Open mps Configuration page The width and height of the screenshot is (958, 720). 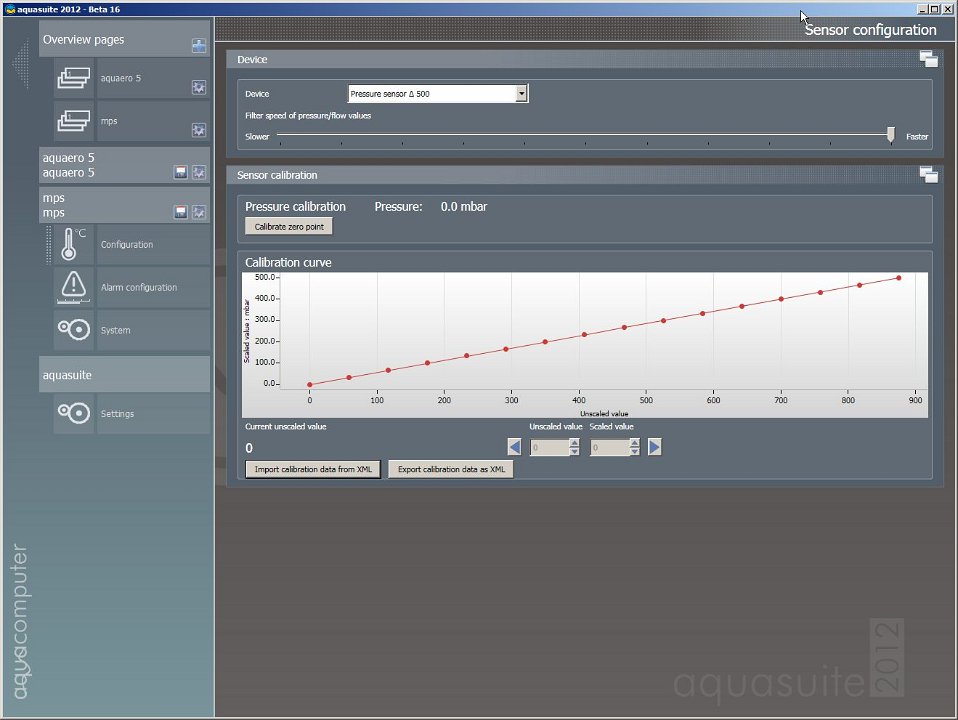pyautogui.click(x=153, y=244)
